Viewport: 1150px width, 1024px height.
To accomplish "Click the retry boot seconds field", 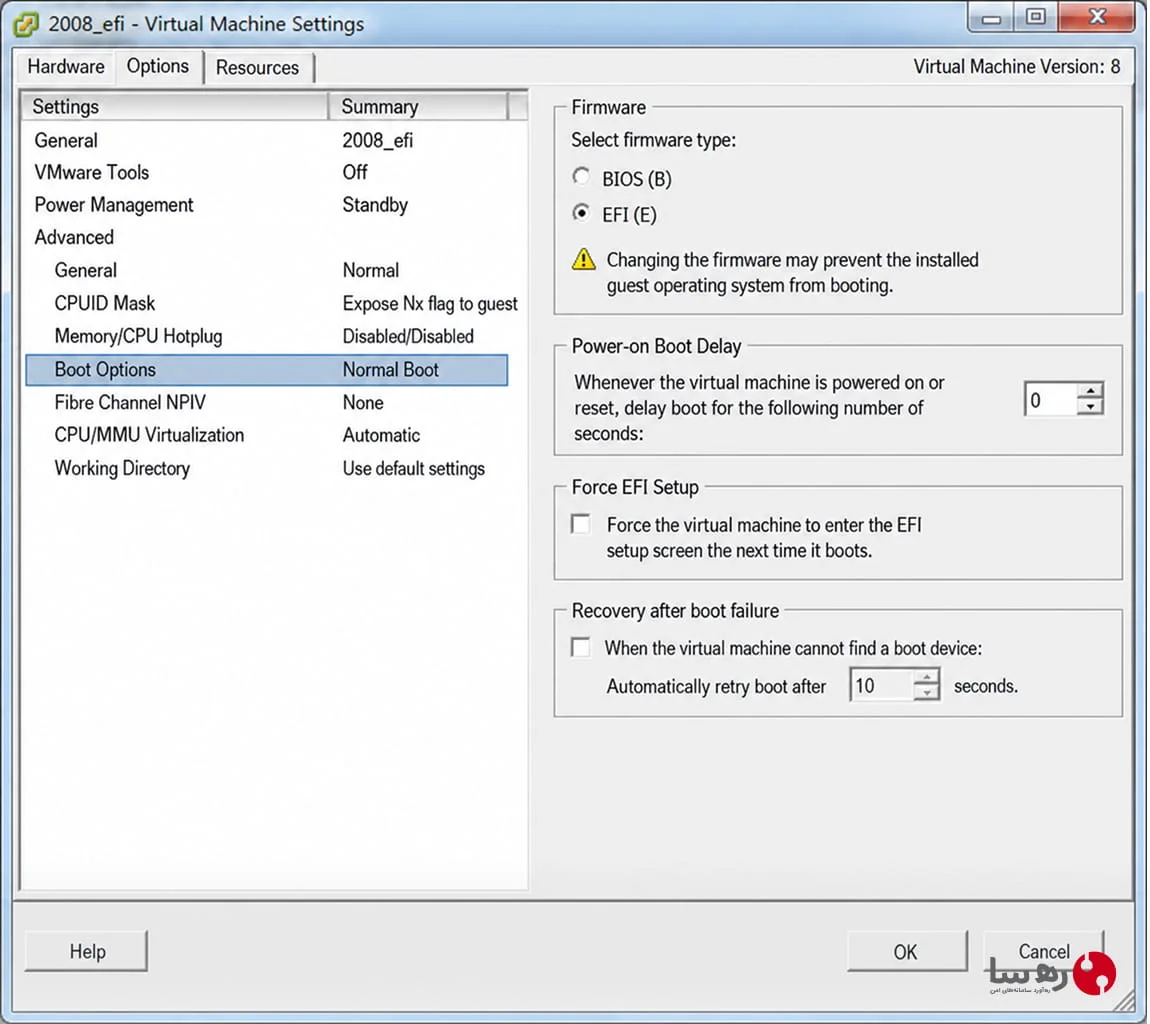I will (882, 685).
